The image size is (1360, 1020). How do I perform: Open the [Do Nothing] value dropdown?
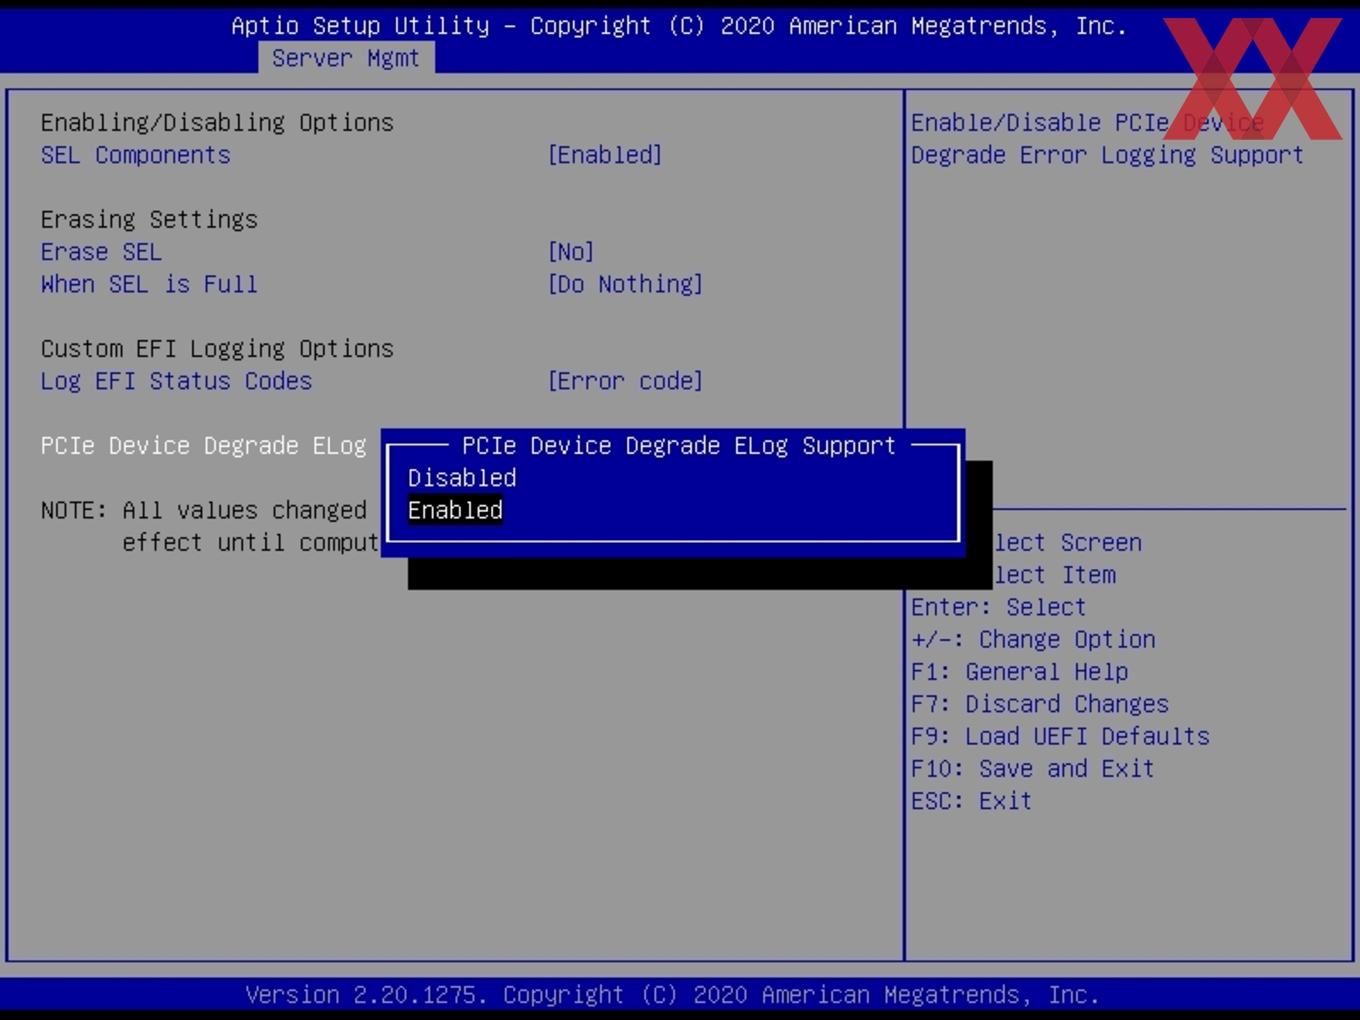click(625, 284)
